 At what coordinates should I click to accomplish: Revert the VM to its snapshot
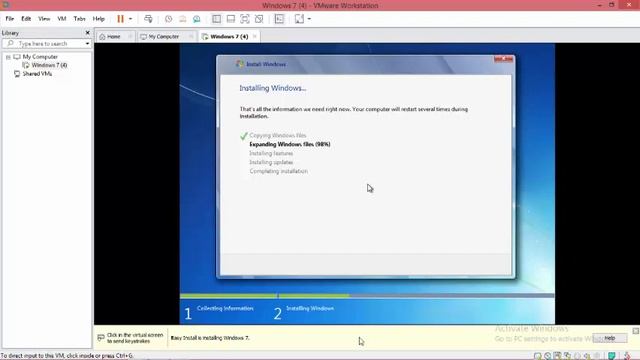tap(182, 19)
